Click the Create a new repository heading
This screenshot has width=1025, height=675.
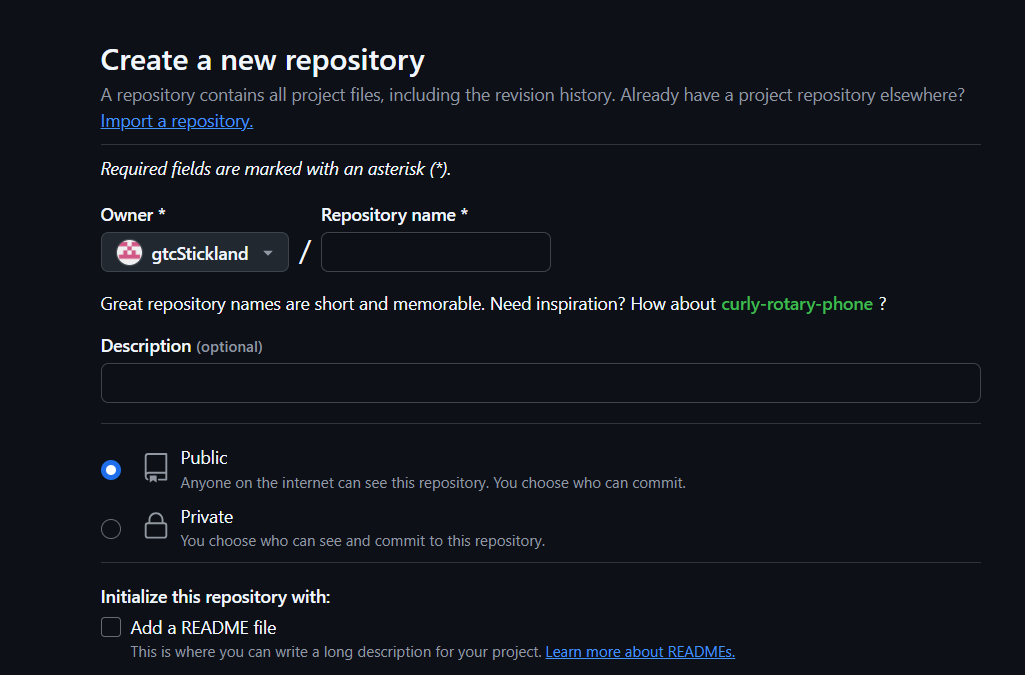[263, 60]
